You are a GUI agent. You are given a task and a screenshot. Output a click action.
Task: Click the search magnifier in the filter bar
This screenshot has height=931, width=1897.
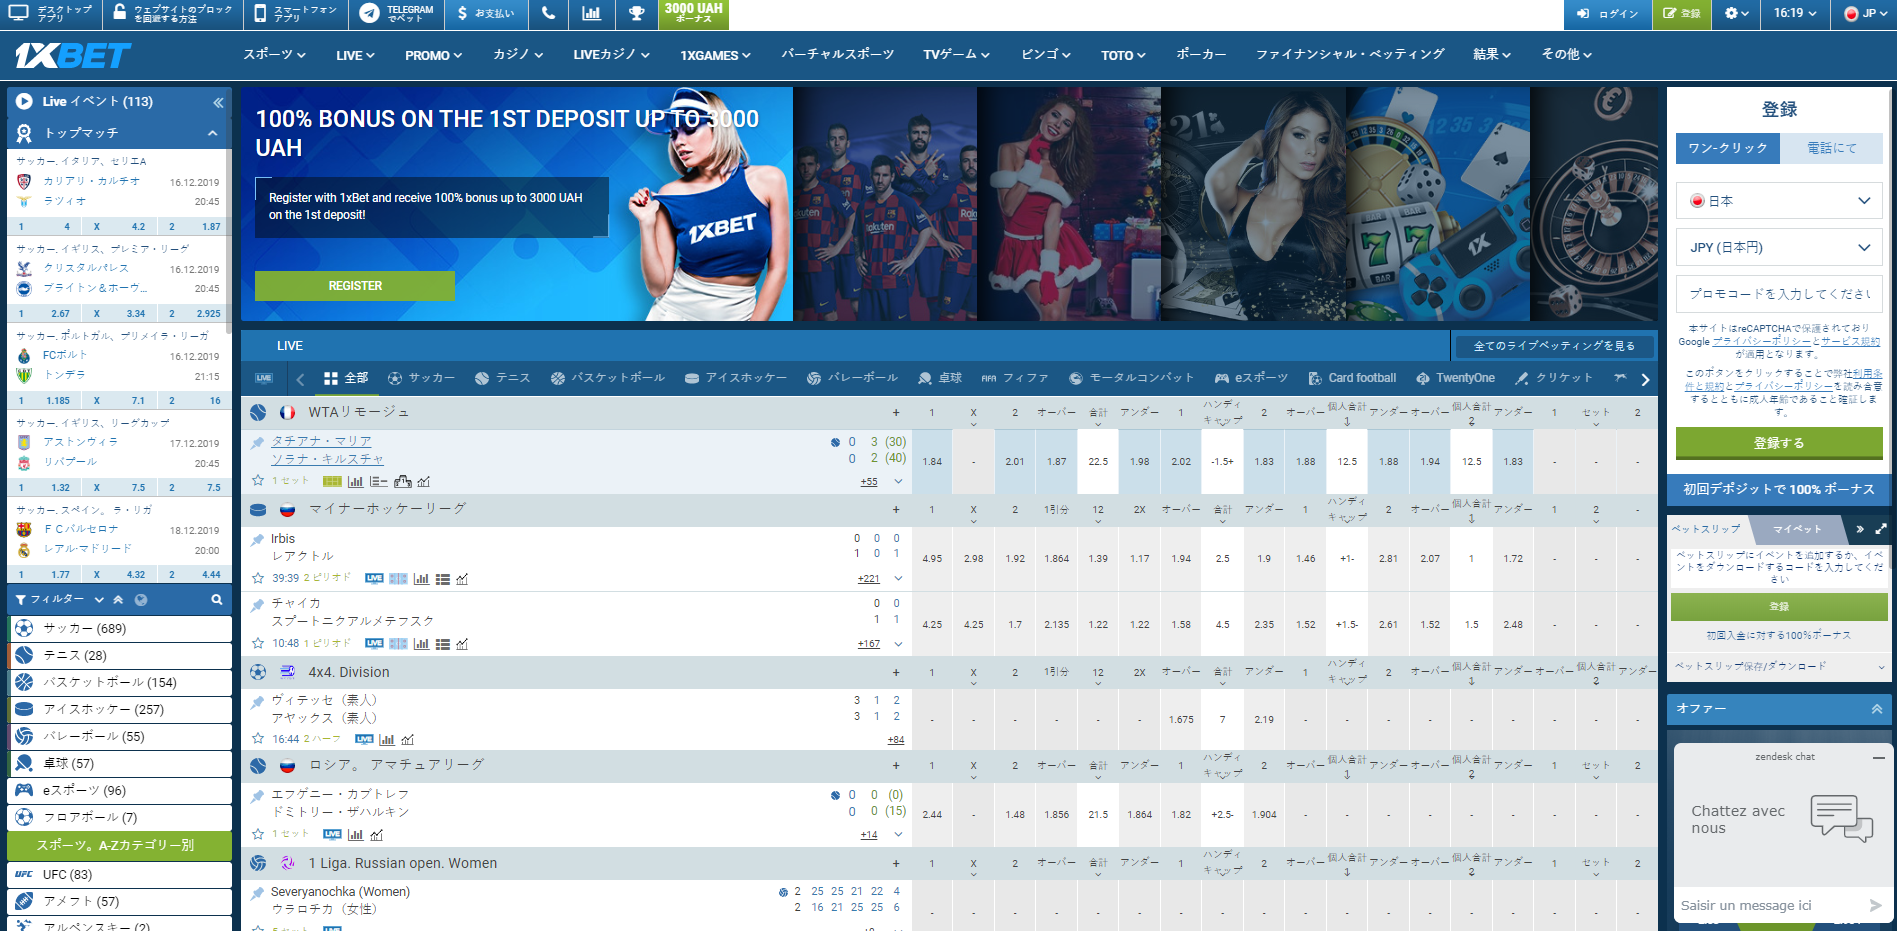[x=217, y=600]
